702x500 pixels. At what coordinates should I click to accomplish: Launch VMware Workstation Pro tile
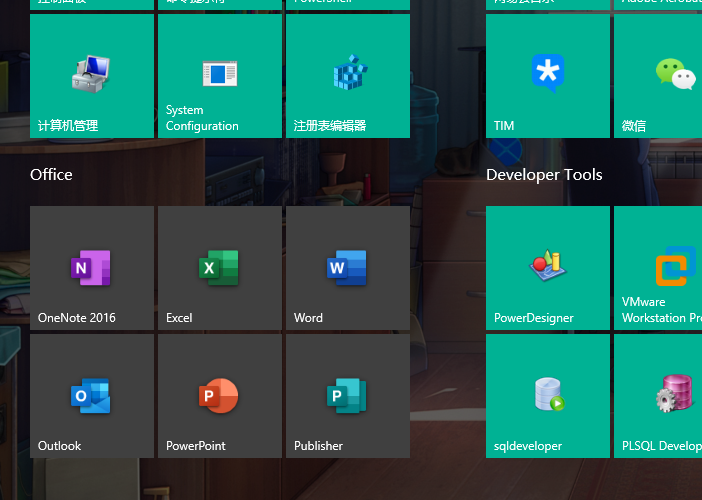(658, 268)
